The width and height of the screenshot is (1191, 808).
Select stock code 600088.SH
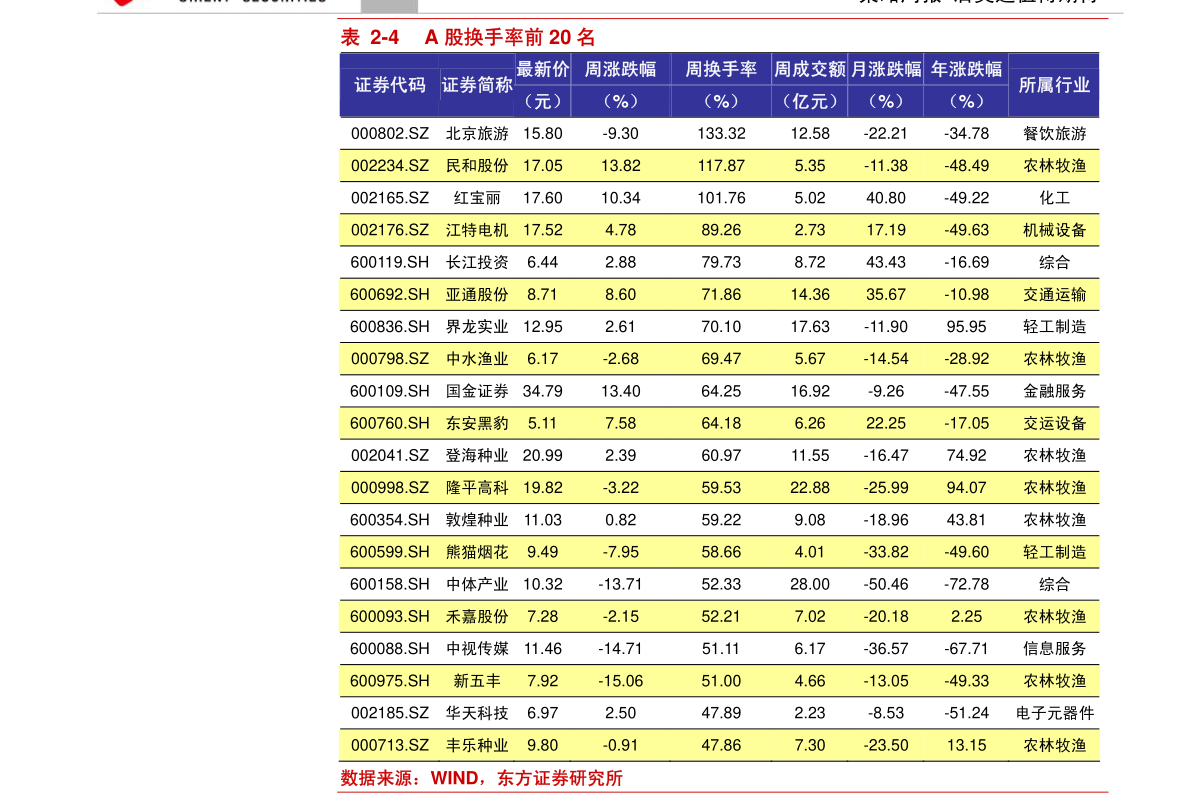[390, 649]
